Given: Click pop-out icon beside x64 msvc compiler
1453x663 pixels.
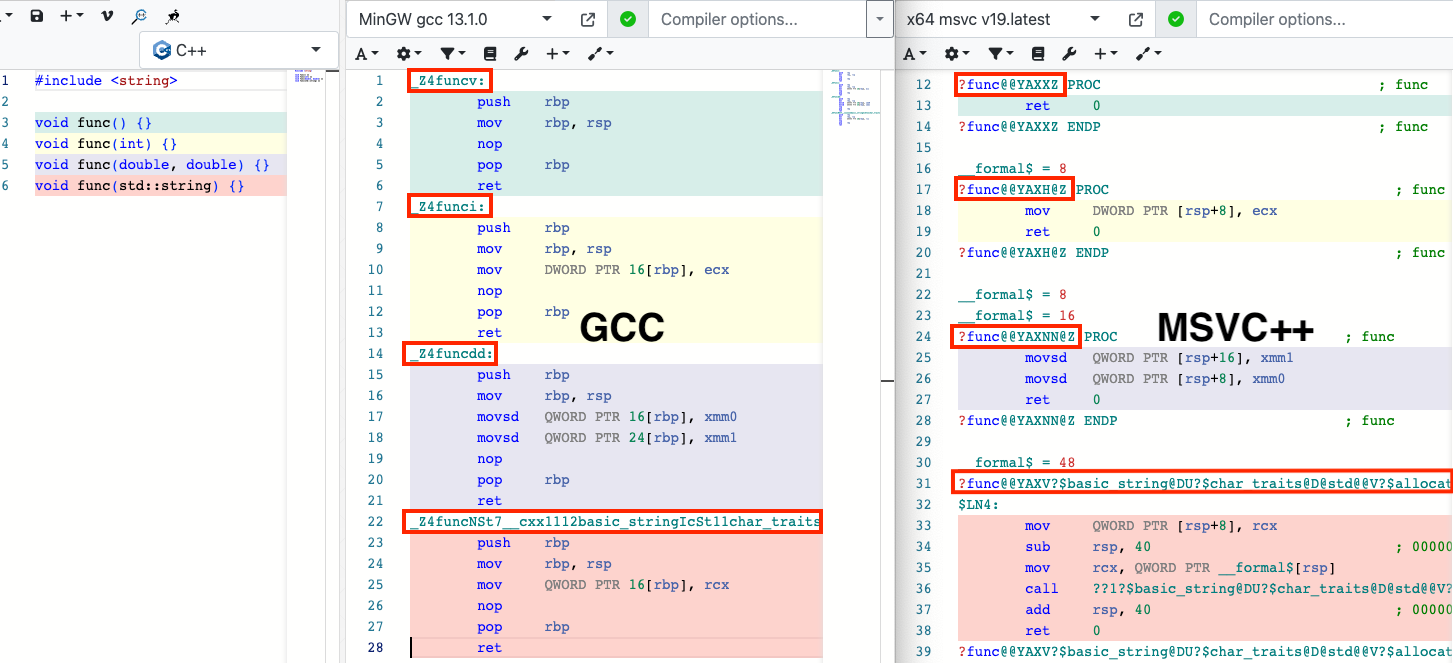Looking at the screenshot, I should pos(1136,19).
